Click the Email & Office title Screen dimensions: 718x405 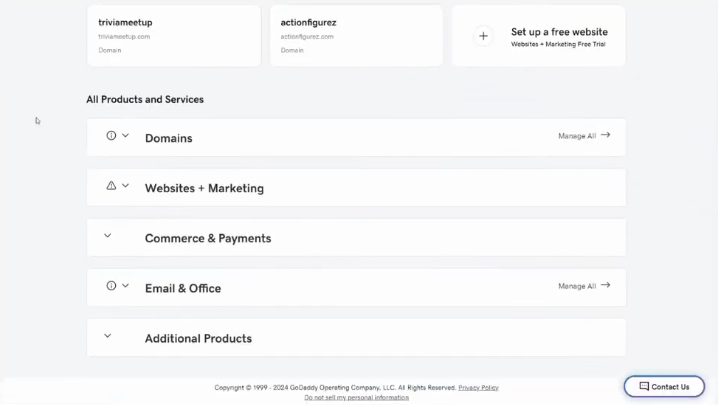pos(183,289)
